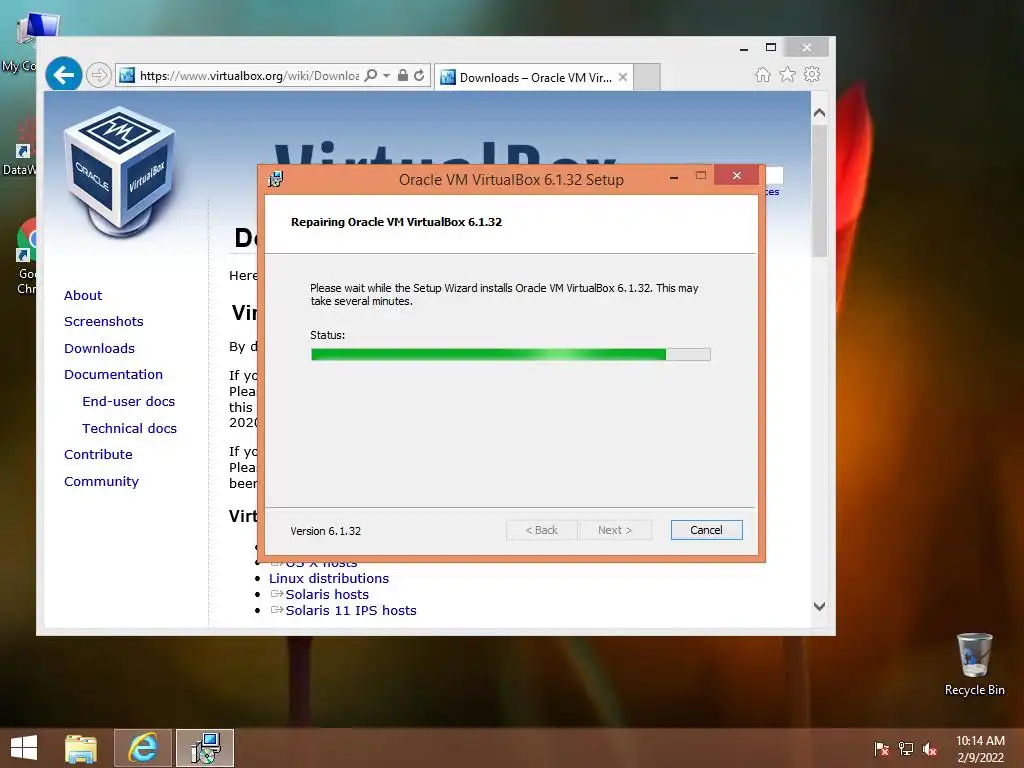Click the page scrollbar up arrow

coord(820,112)
